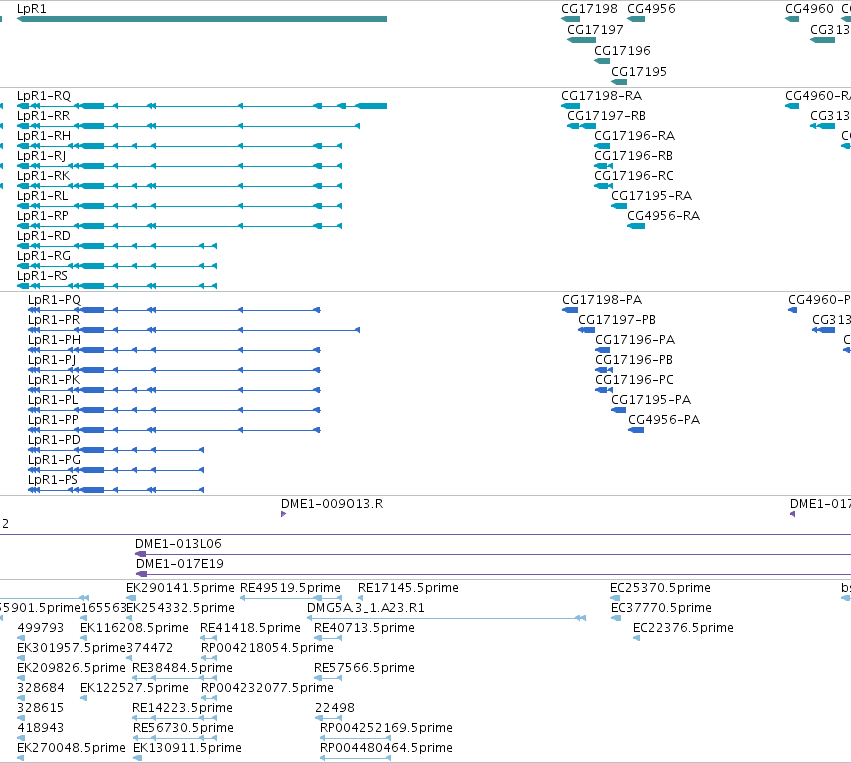Click protein LpR1-PD
The width and height of the screenshot is (851, 763).
pyautogui.click(x=116, y=450)
